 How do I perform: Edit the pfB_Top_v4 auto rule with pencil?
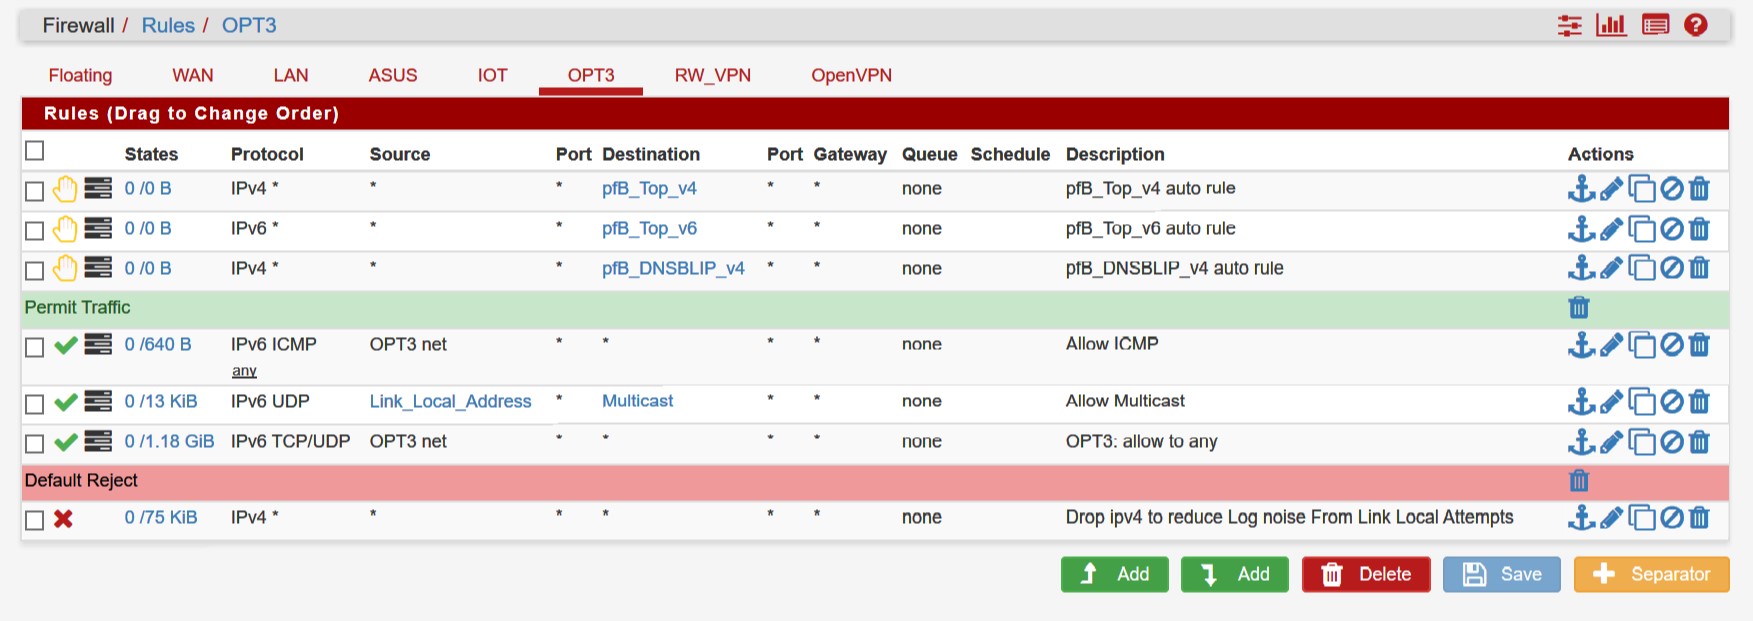point(1611,188)
